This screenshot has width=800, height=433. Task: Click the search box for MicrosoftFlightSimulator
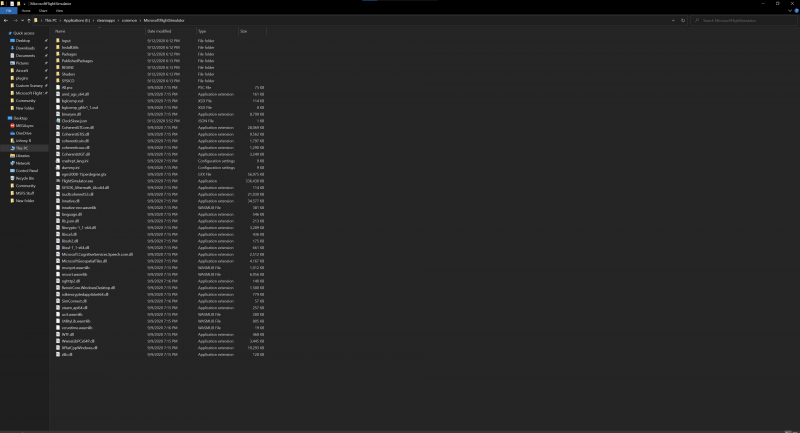744,20
